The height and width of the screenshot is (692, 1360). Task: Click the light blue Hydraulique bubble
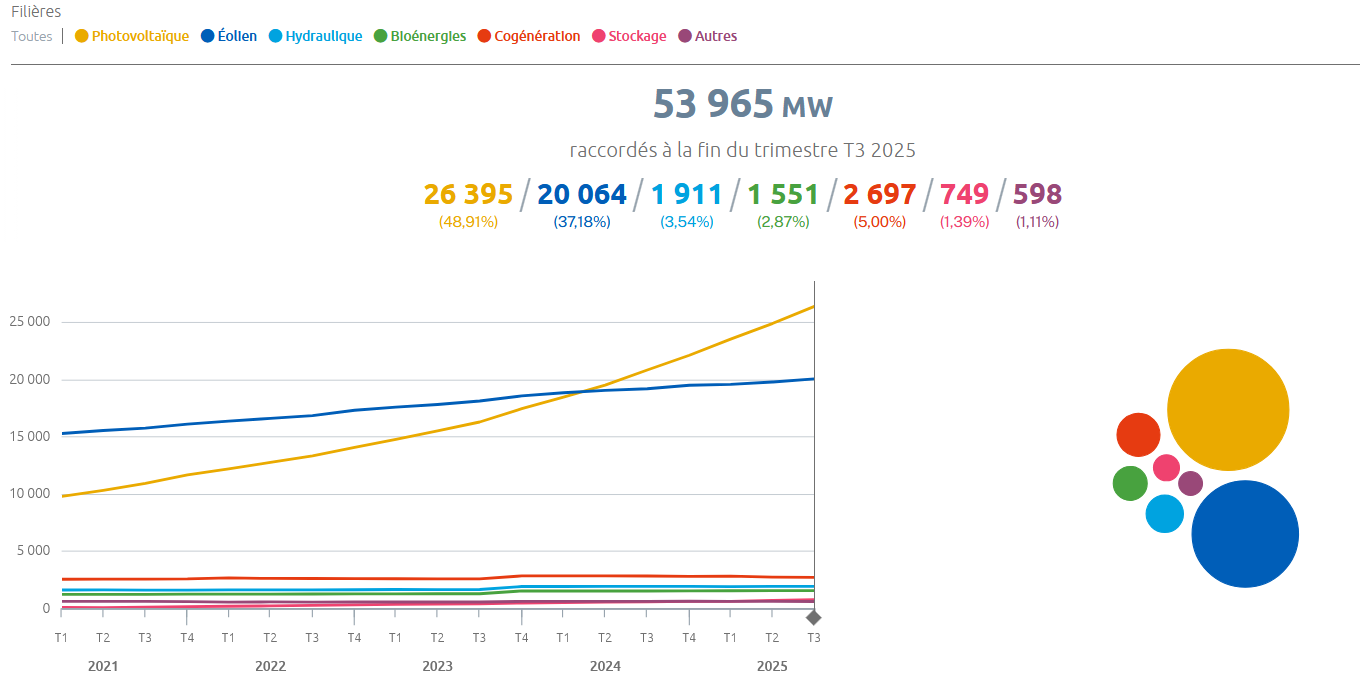click(1164, 514)
